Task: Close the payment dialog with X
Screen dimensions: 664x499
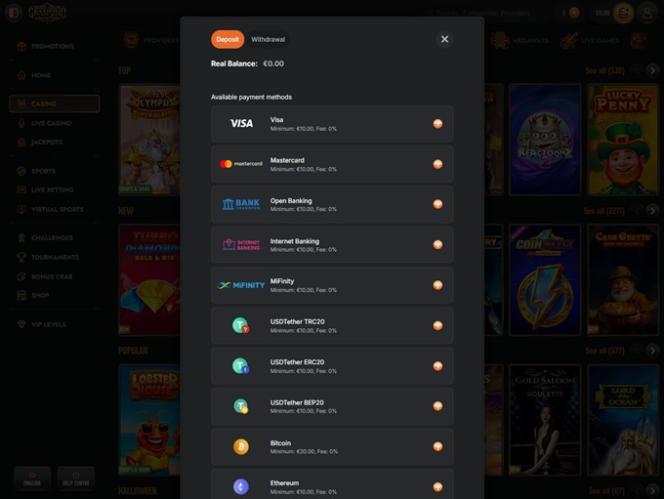Action: click(445, 39)
